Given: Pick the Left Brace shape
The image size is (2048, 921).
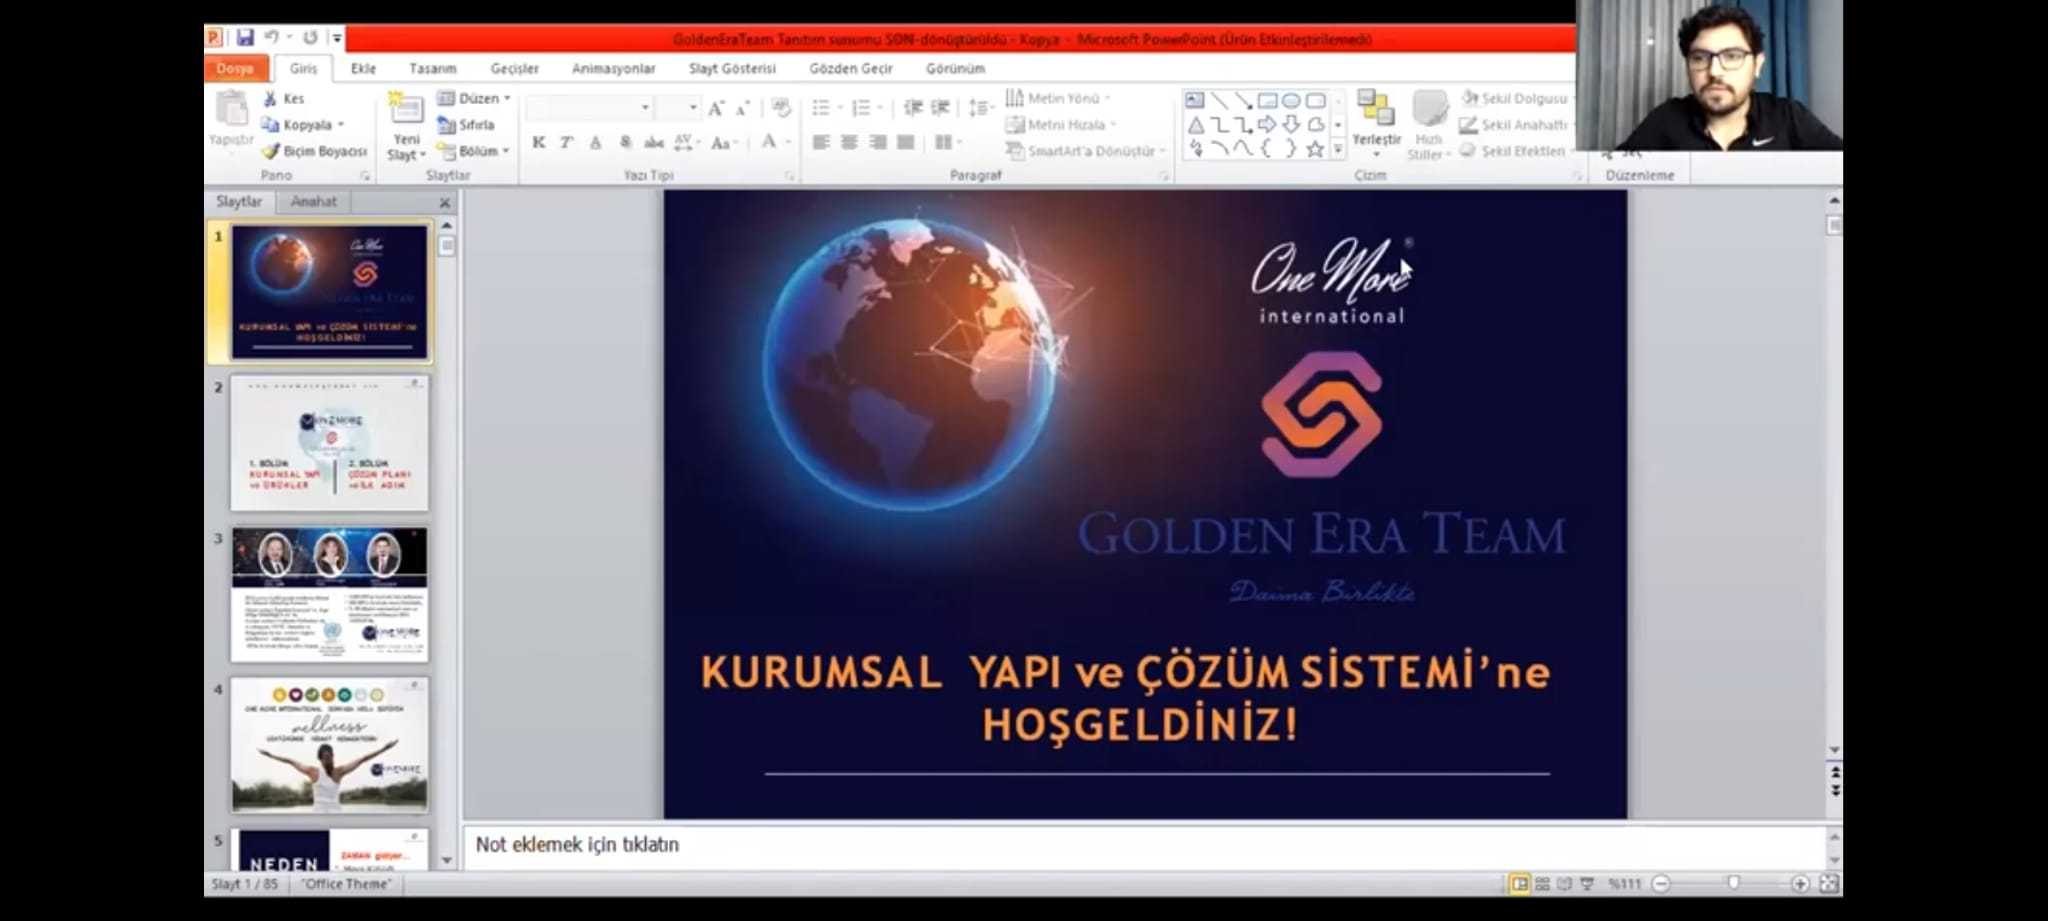Looking at the screenshot, I should click(x=1267, y=149).
